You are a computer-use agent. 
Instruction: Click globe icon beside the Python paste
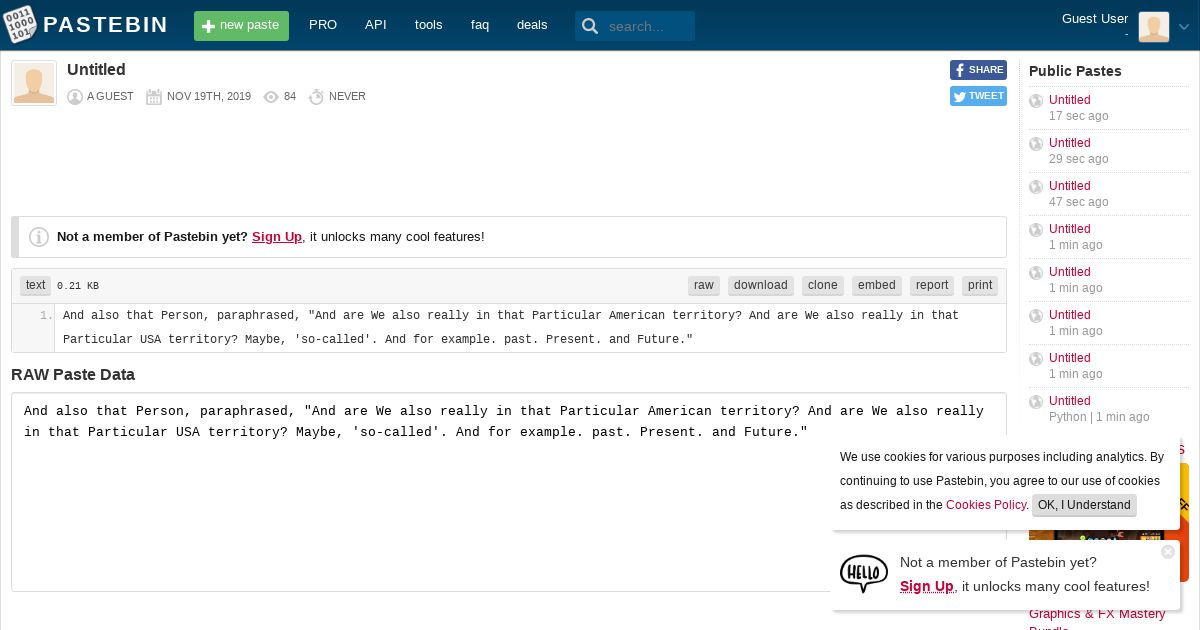pyautogui.click(x=1036, y=402)
